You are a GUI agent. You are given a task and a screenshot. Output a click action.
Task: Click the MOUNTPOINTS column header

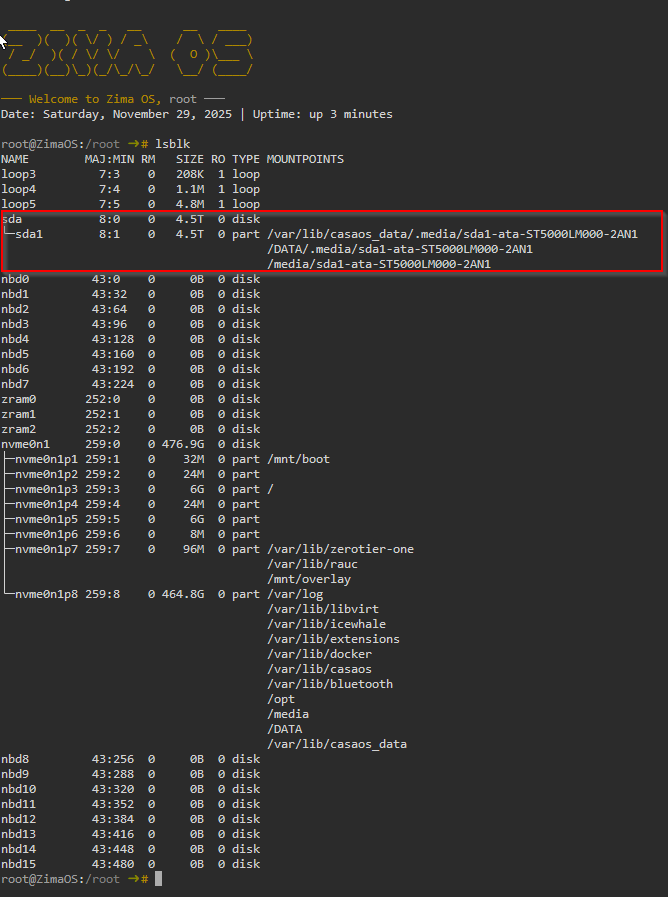(305, 159)
